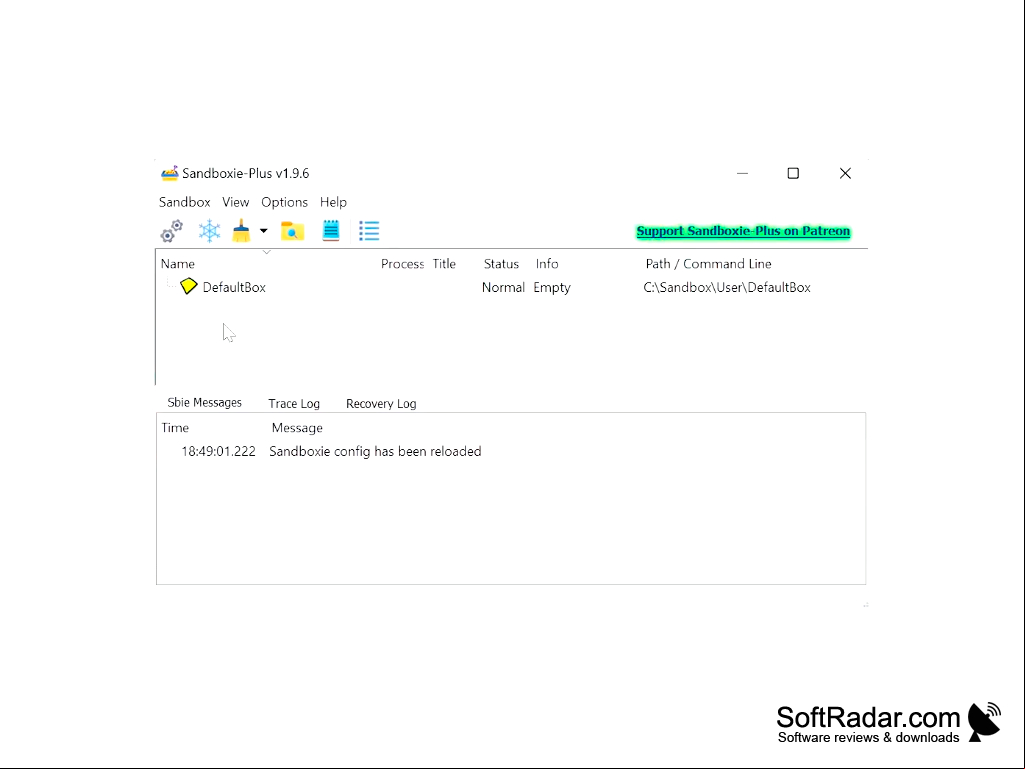Click the yellow DefaultBox sandbox icon
The image size is (1025, 769).
click(188, 286)
